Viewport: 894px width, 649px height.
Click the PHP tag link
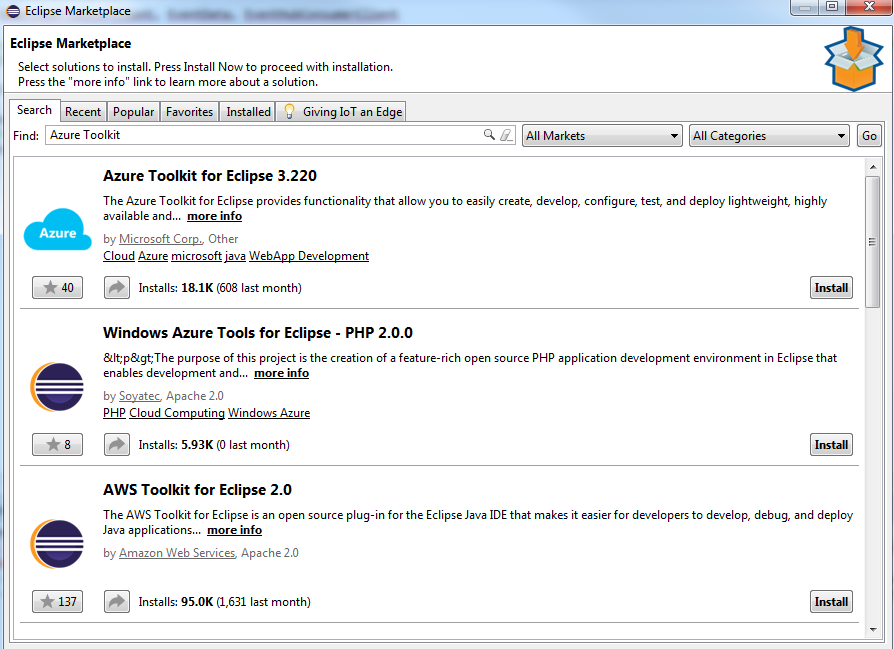114,413
